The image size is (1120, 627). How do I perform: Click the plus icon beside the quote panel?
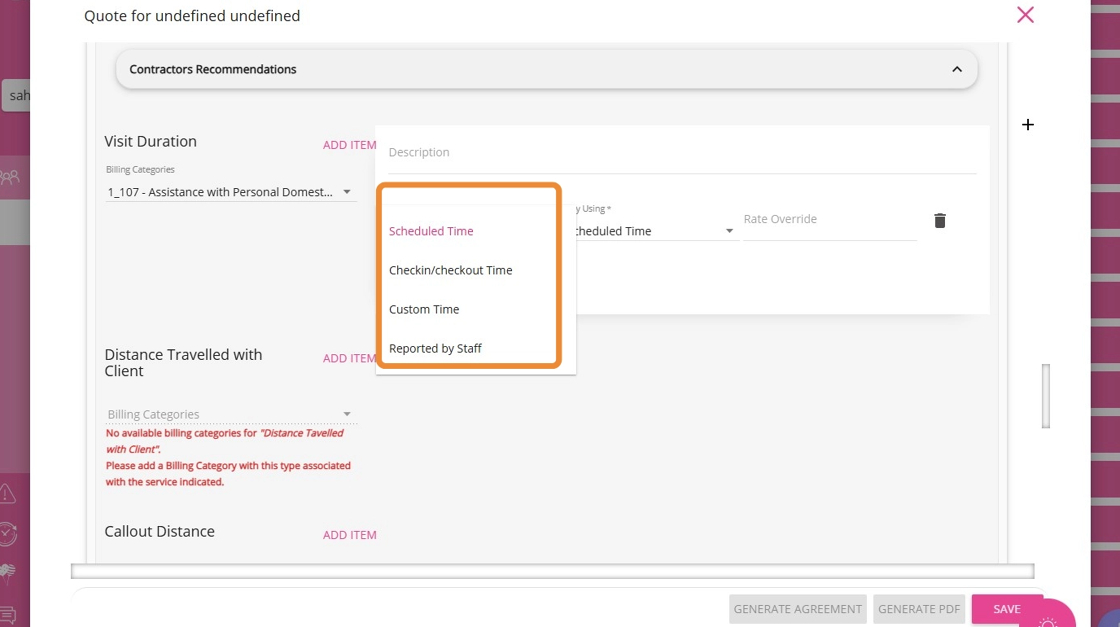(x=1028, y=125)
